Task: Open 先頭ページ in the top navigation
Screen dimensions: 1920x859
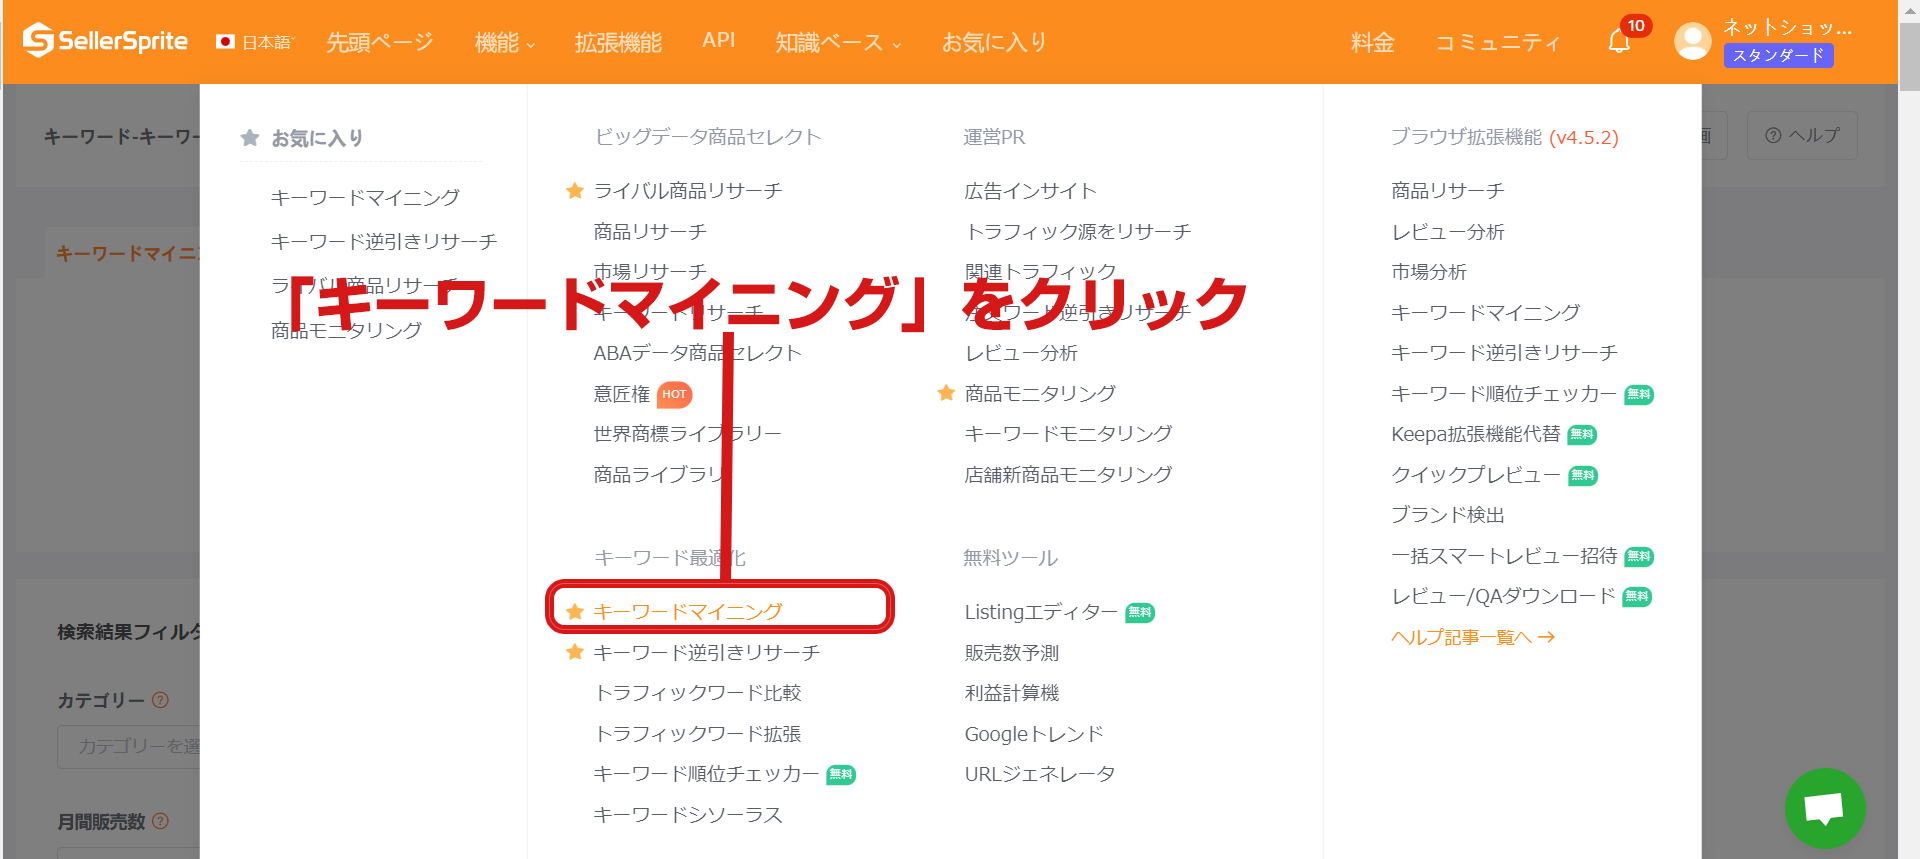Action: (380, 42)
